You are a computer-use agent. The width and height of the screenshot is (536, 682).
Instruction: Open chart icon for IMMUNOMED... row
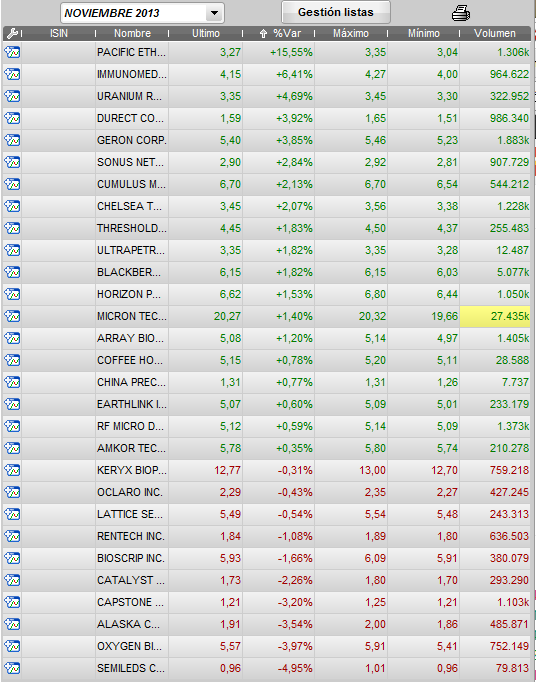[x=12, y=74]
